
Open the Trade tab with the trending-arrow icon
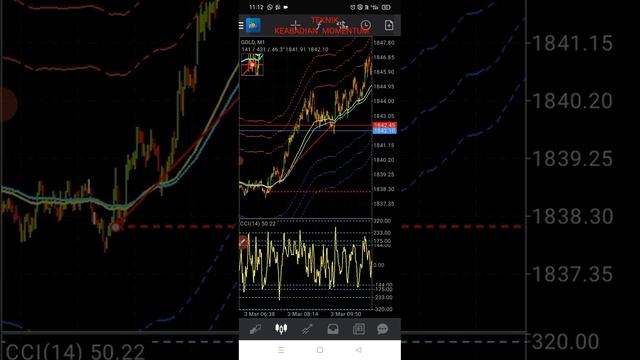pyautogui.click(x=307, y=329)
